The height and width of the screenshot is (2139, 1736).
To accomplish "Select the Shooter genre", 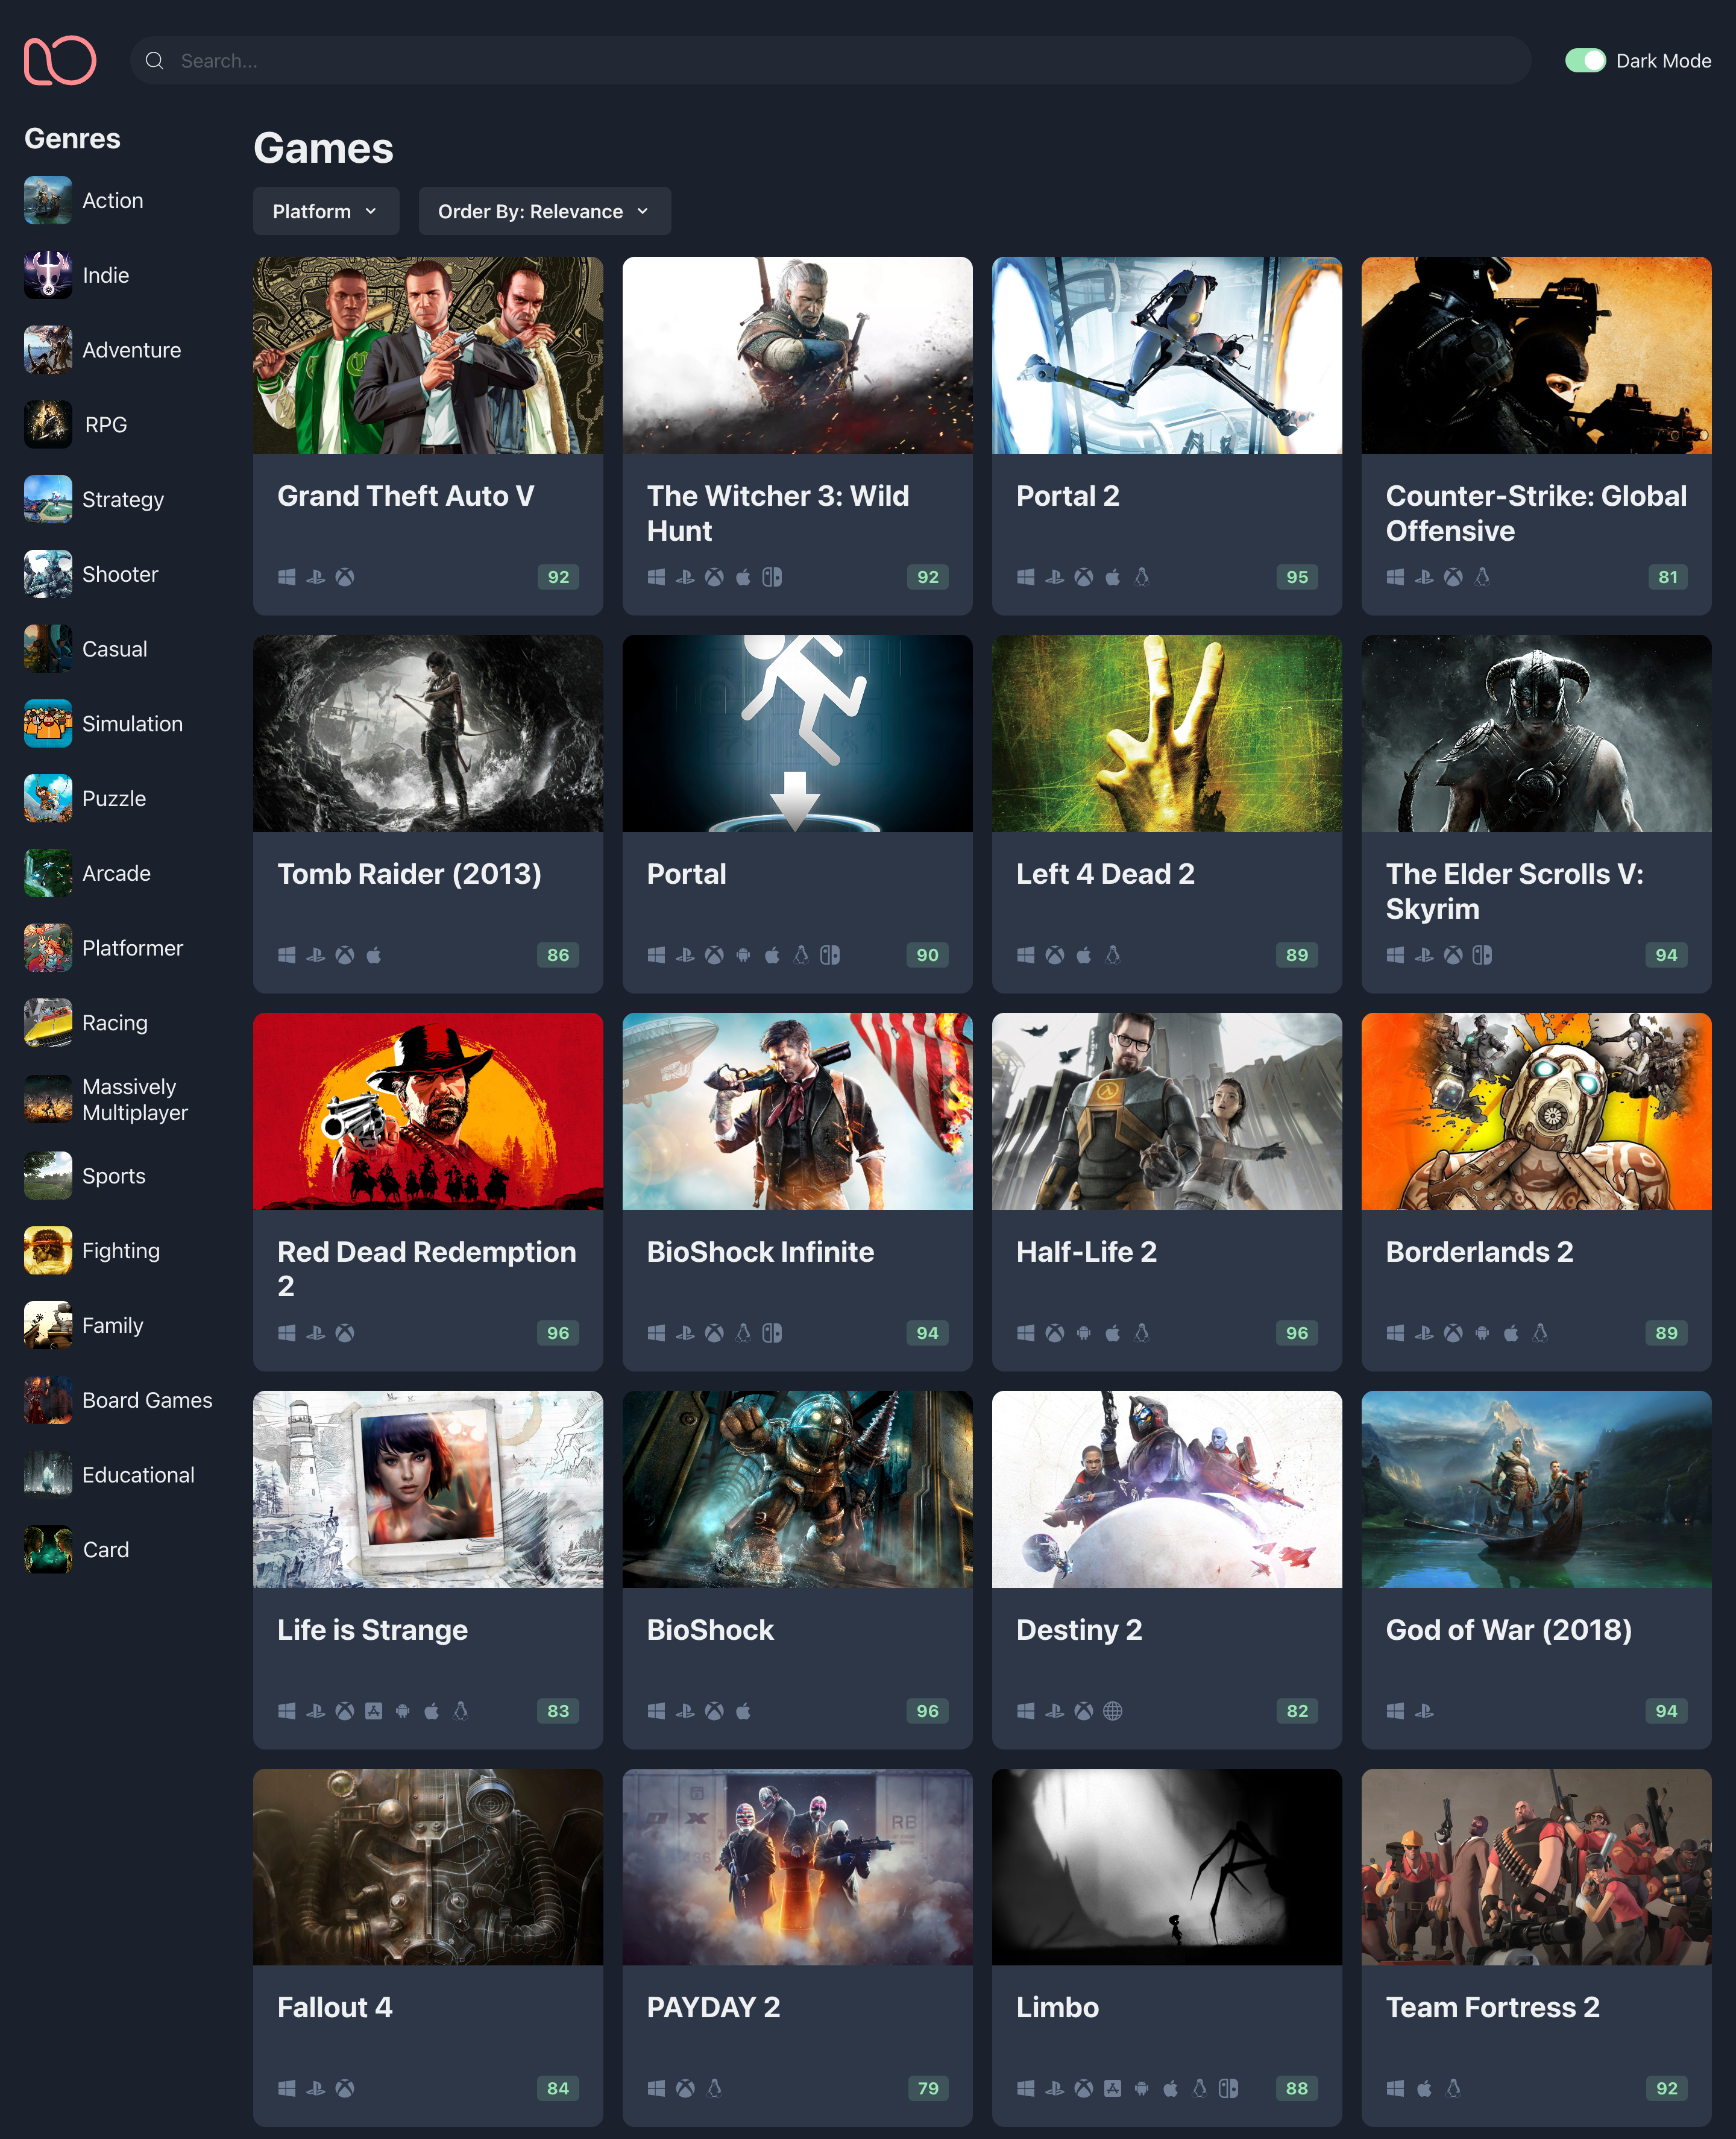I will pyautogui.click(x=120, y=574).
